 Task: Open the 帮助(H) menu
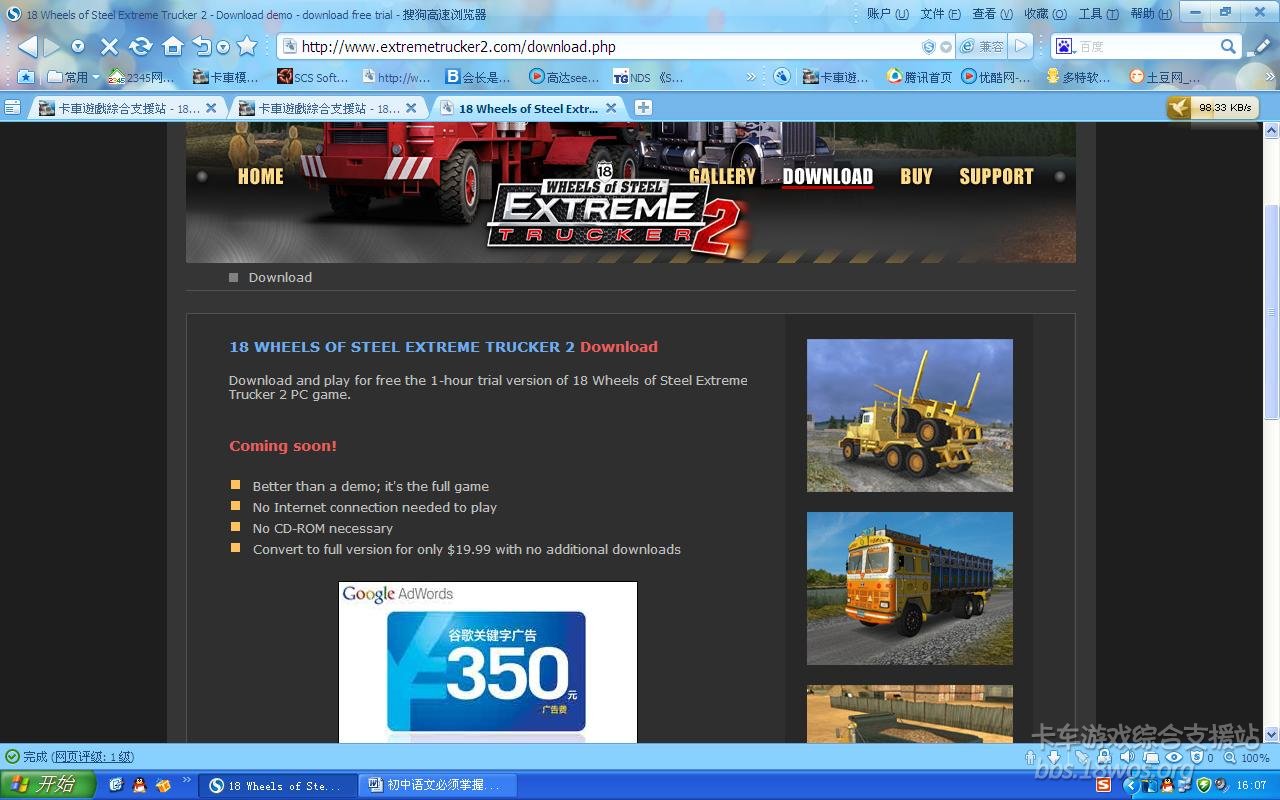1150,14
